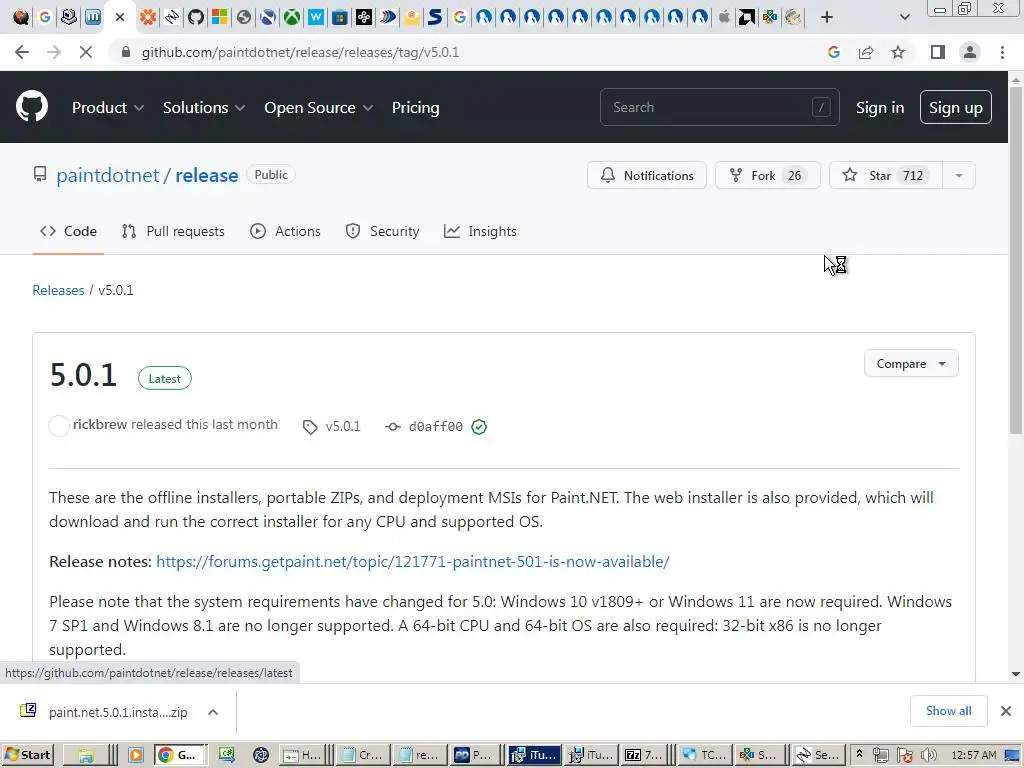Image resolution: width=1024 pixels, height=768 pixels.
Task: Show hidden system tray icons
Action: click(x=859, y=755)
